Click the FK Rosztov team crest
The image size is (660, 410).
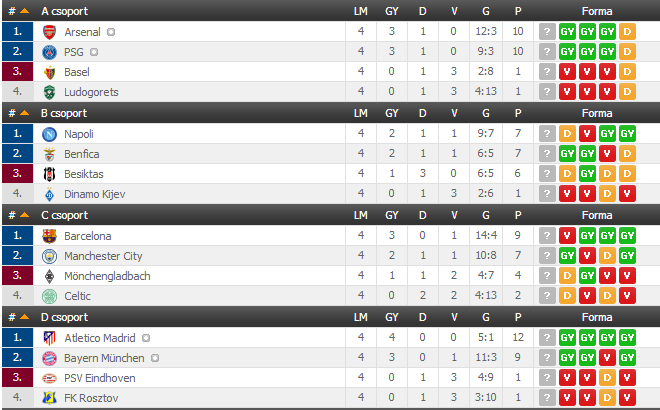point(50,399)
